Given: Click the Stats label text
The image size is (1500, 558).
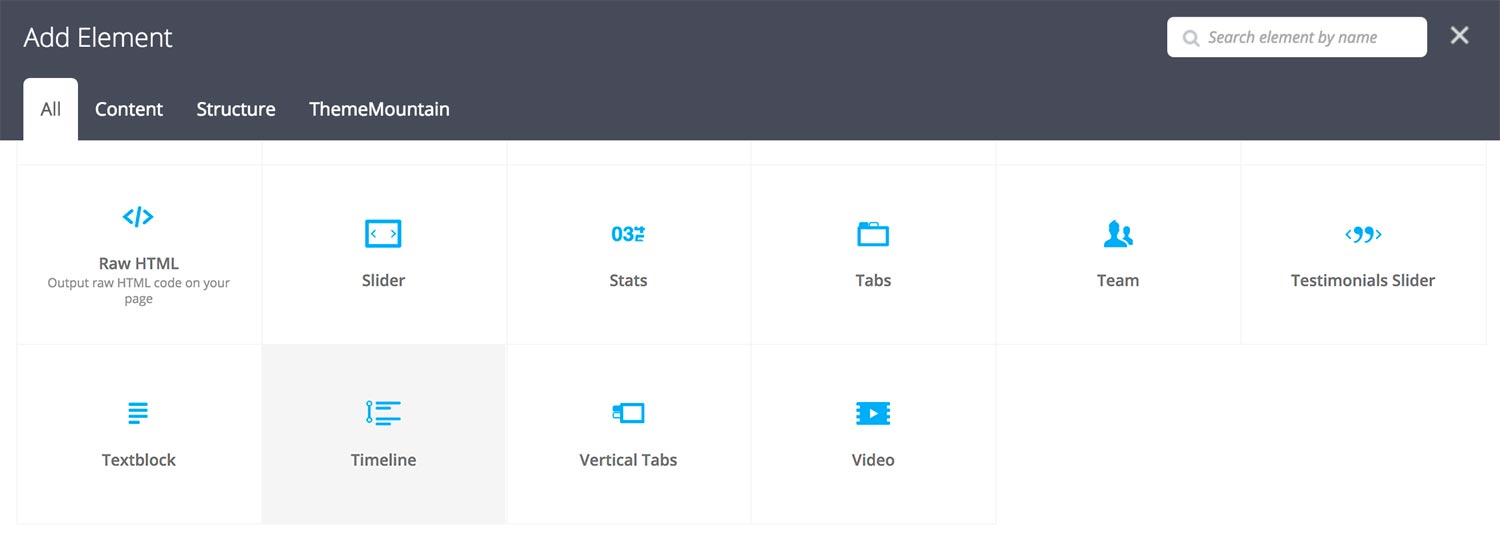Looking at the screenshot, I should [628, 281].
